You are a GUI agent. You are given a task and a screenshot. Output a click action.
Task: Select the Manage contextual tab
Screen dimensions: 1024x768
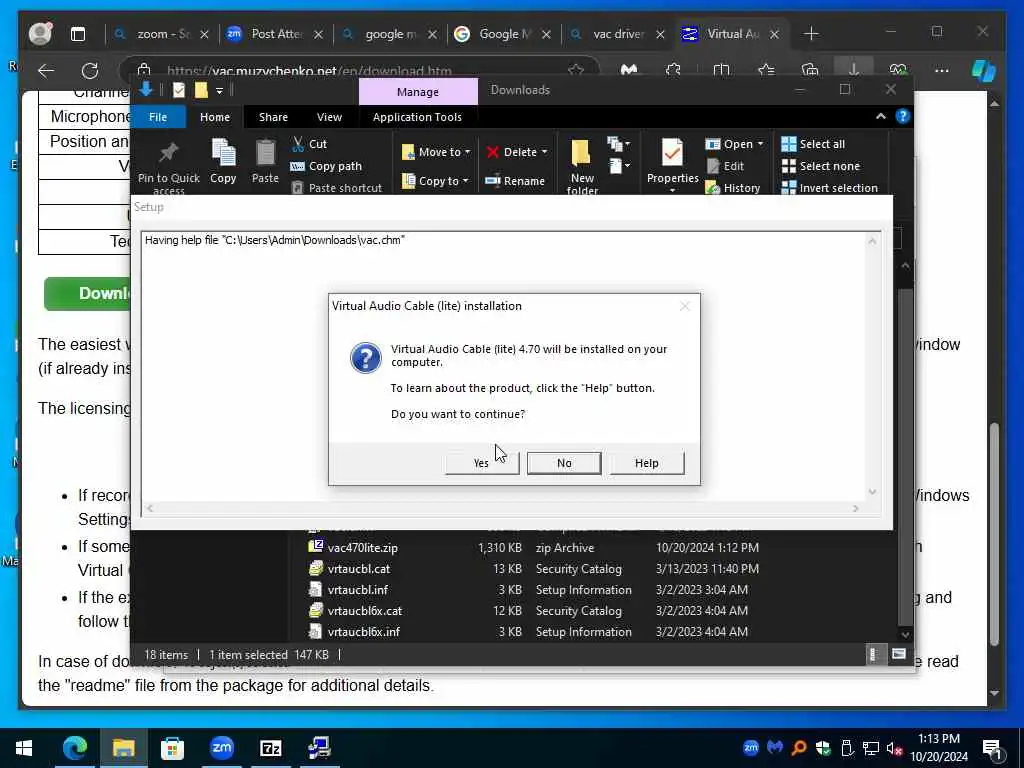pyautogui.click(x=418, y=91)
